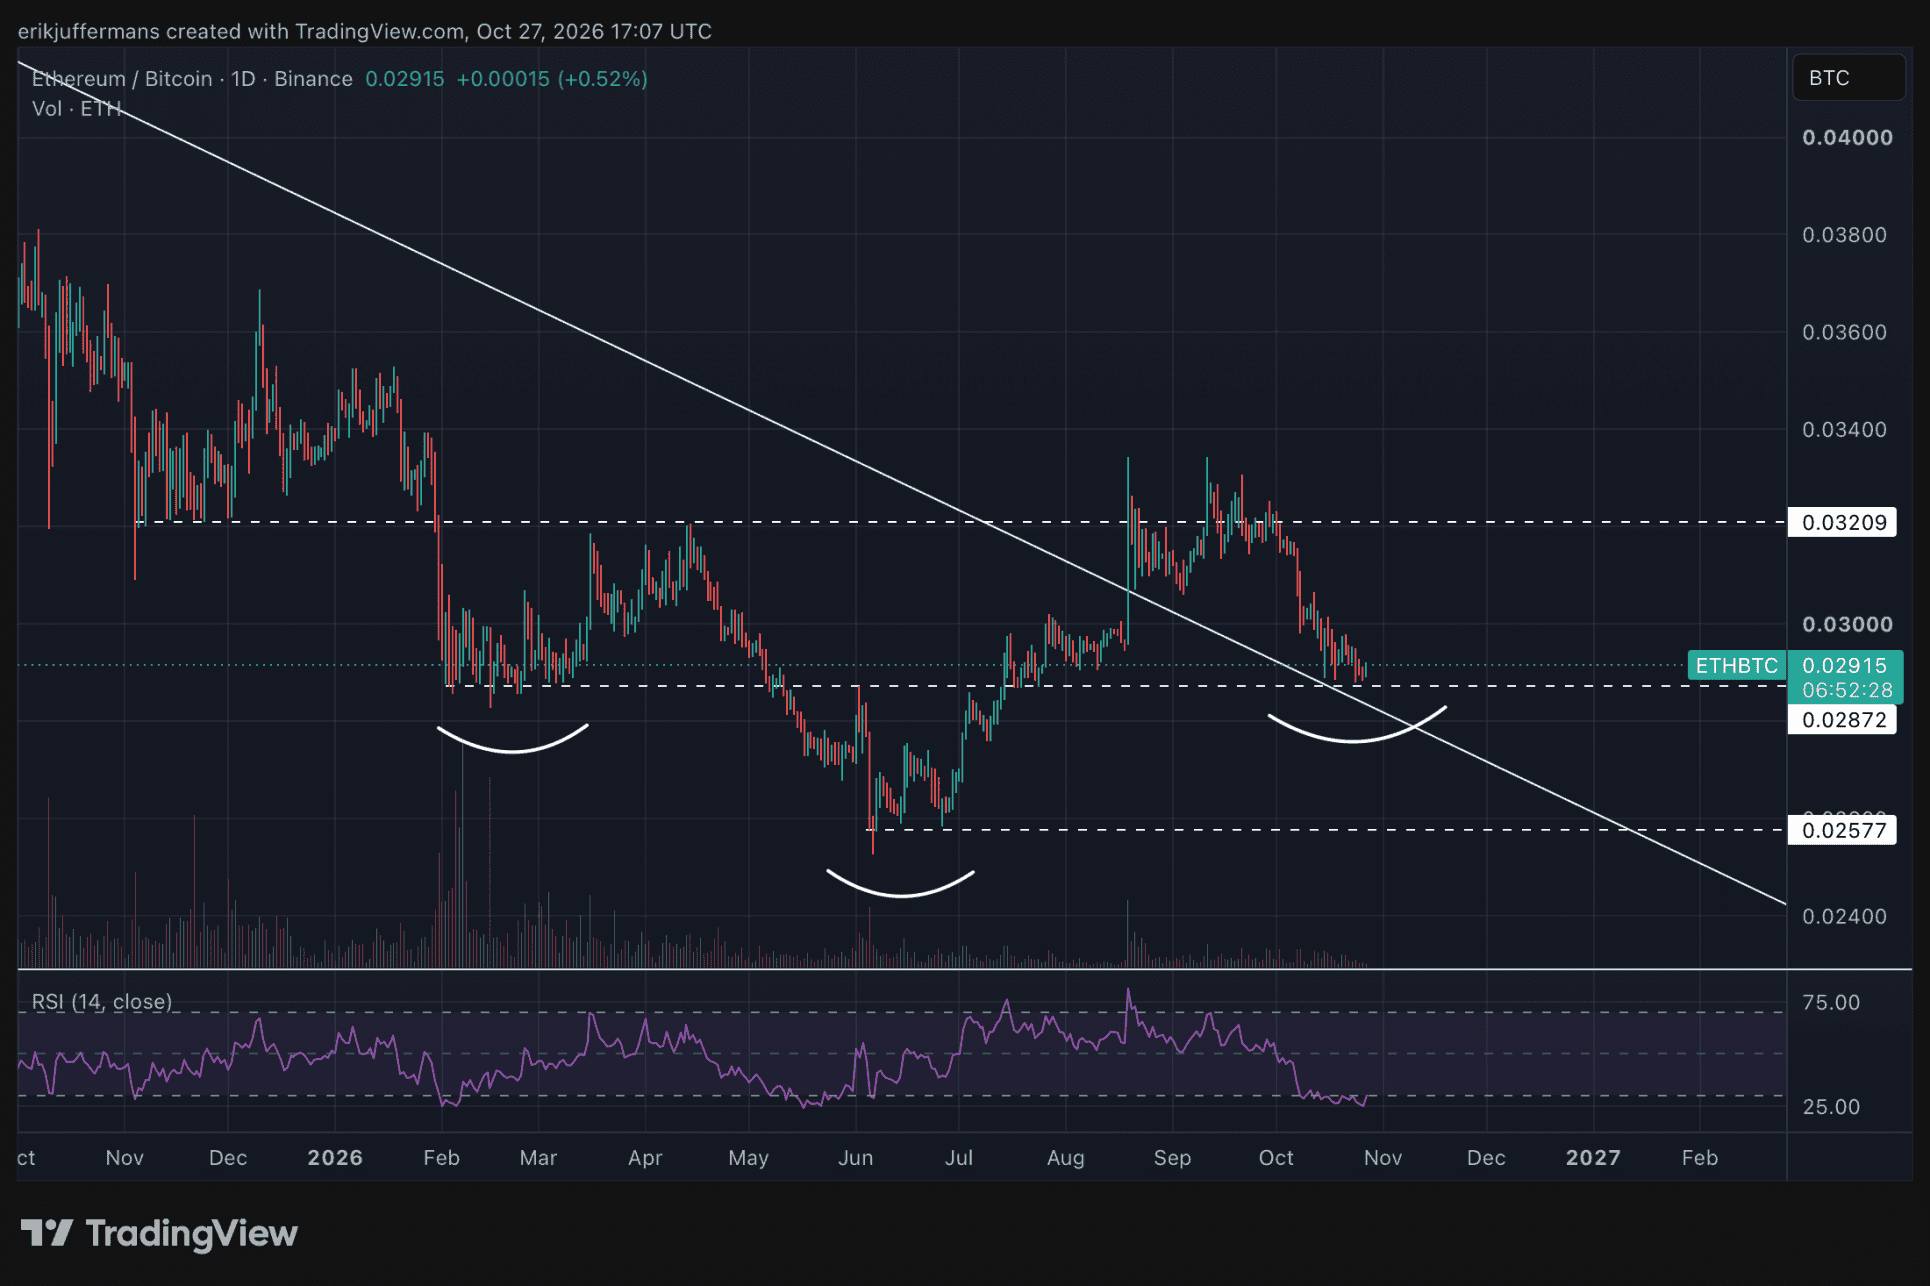The image size is (1930, 1286).
Task: Click the 0.04000 price axis label
Action: coord(1847,138)
